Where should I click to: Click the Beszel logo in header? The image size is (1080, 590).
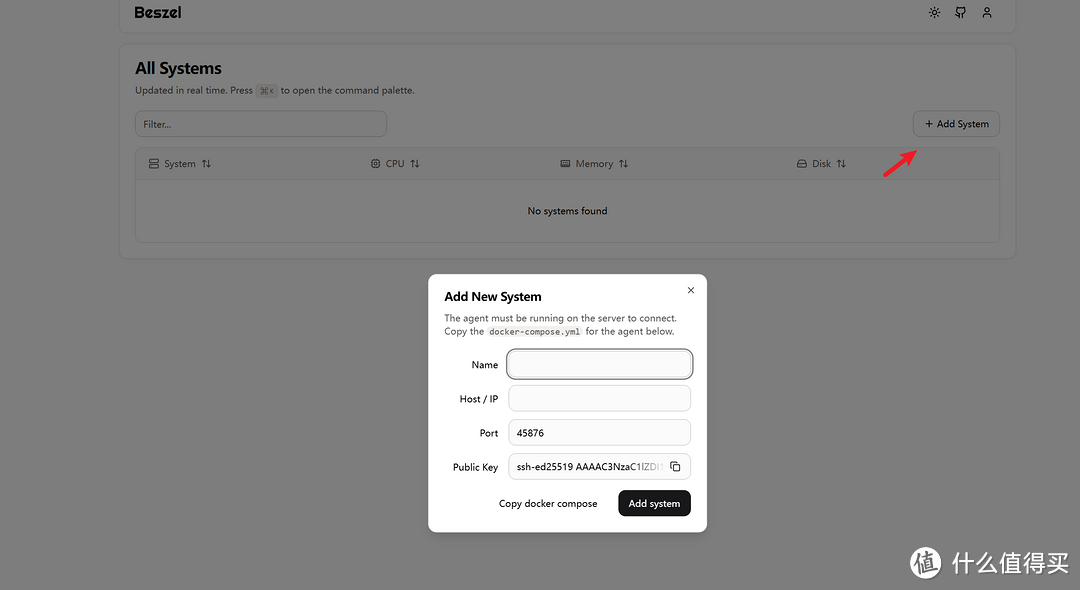(x=158, y=13)
